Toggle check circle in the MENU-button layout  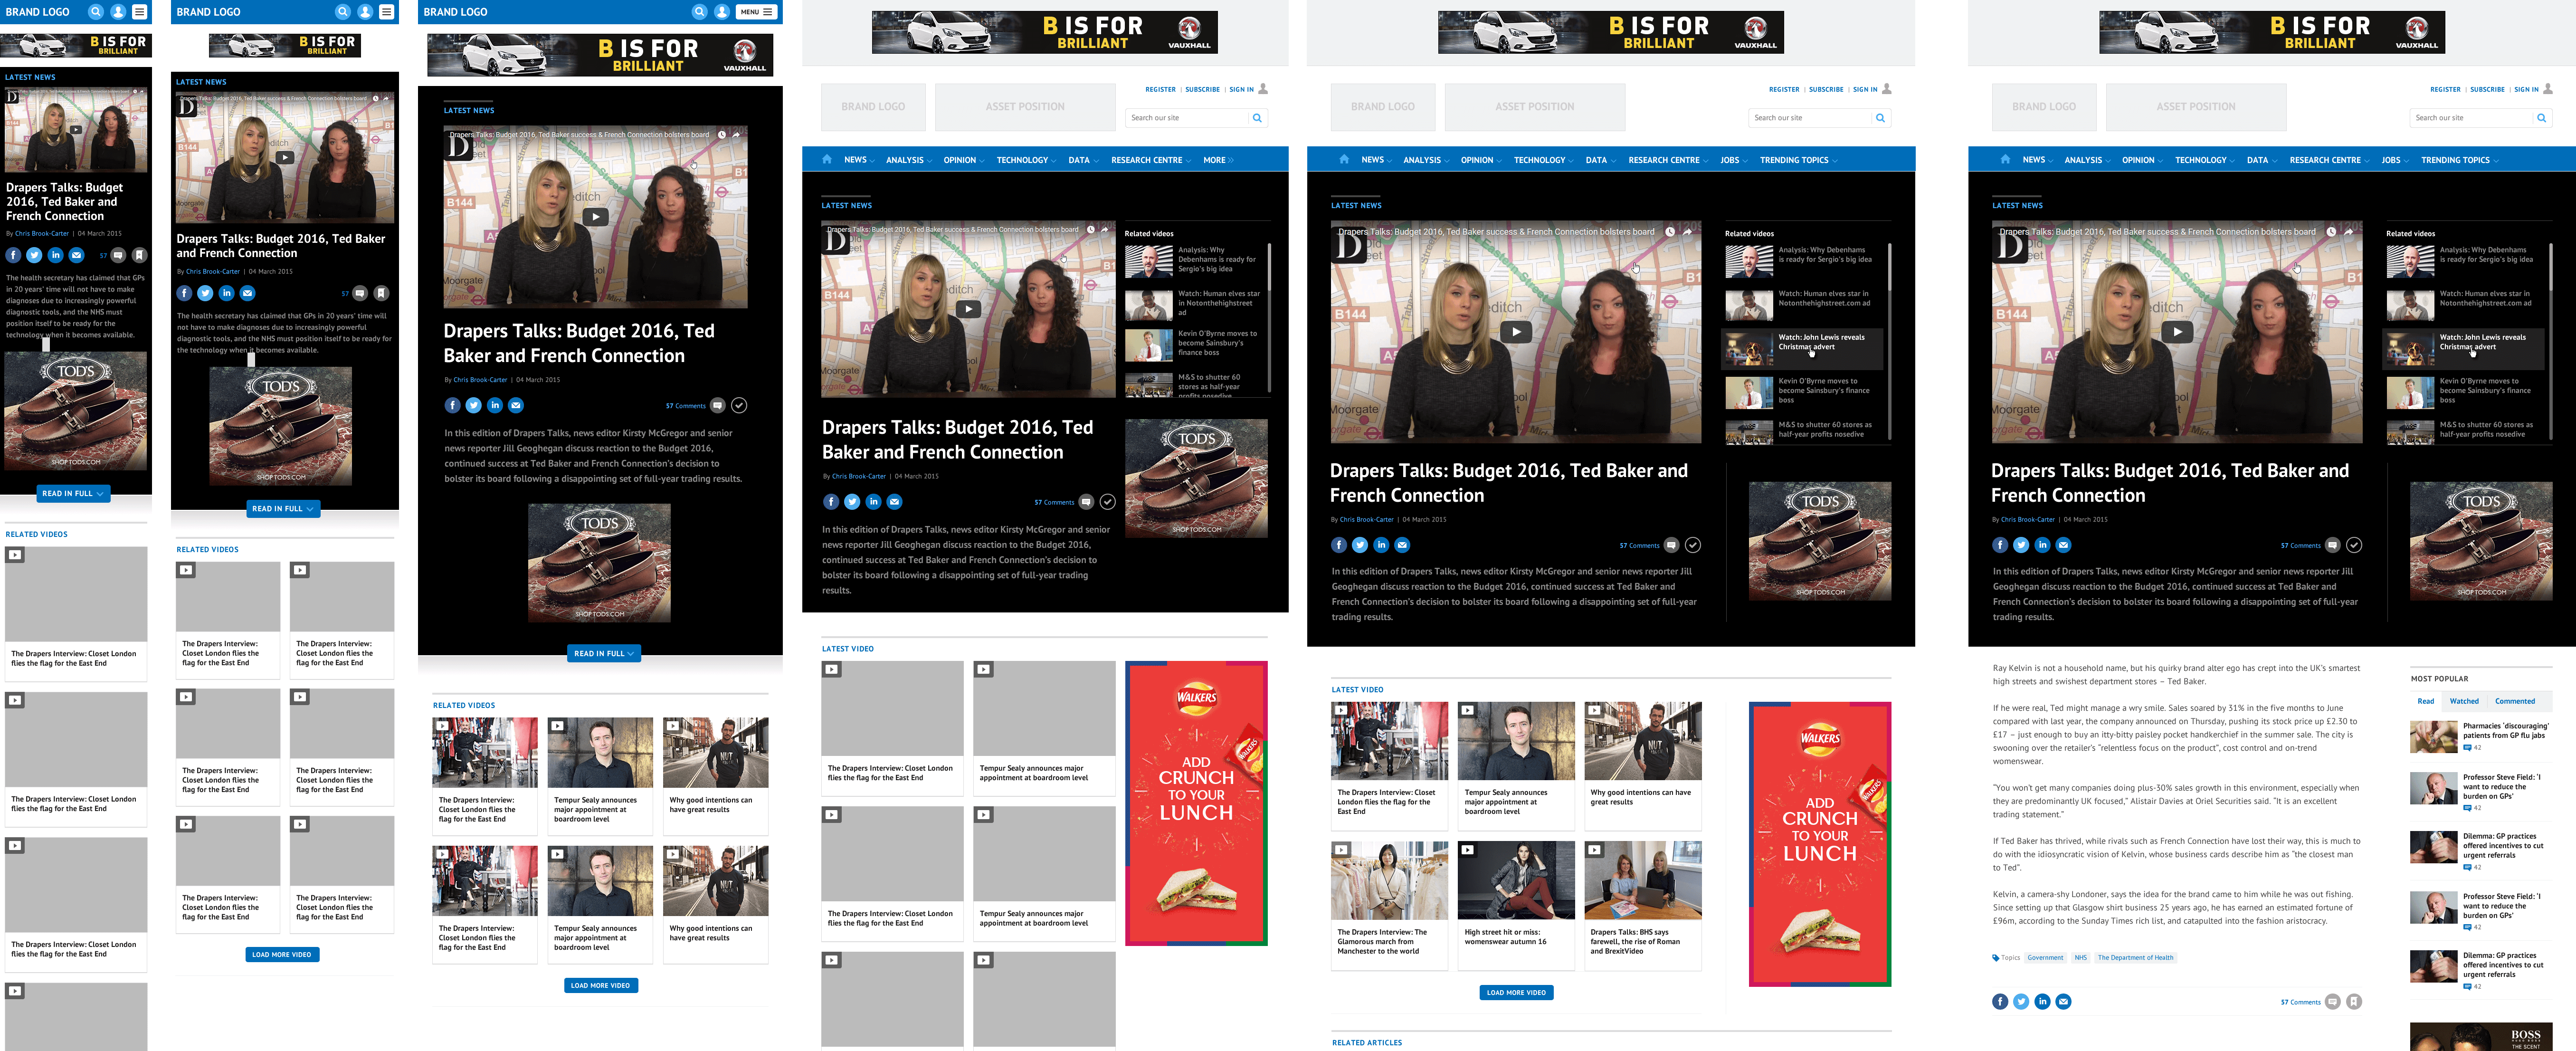(739, 405)
